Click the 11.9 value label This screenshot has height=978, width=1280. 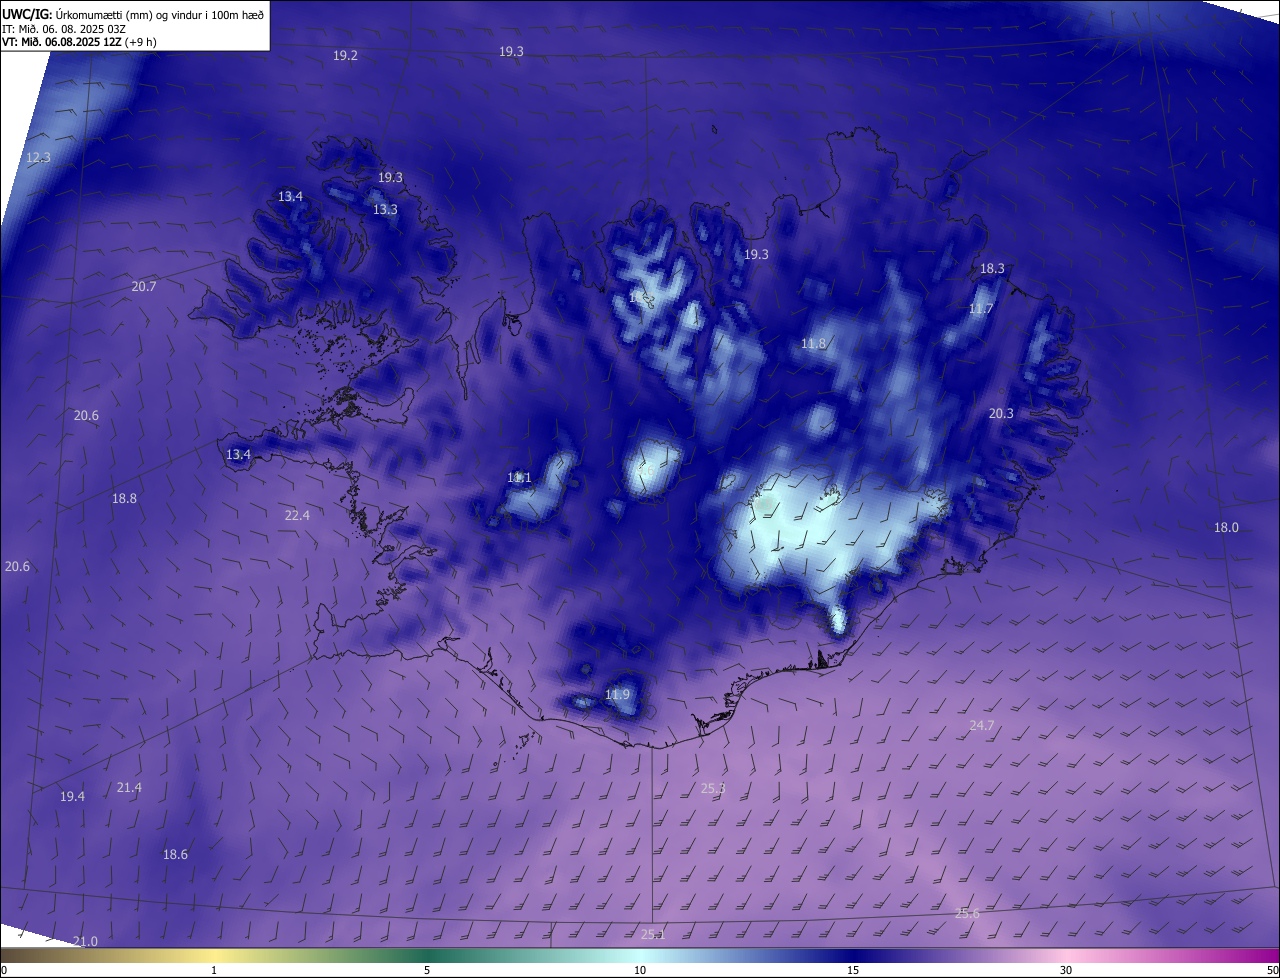618,695
